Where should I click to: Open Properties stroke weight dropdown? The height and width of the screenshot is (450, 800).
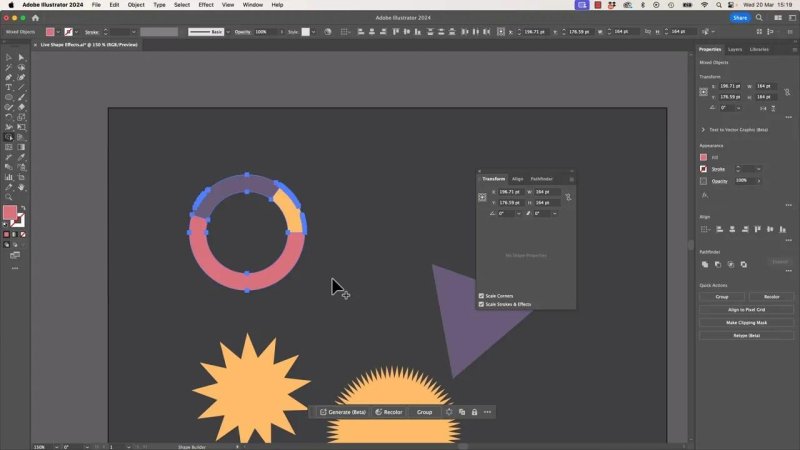[759, 169]
